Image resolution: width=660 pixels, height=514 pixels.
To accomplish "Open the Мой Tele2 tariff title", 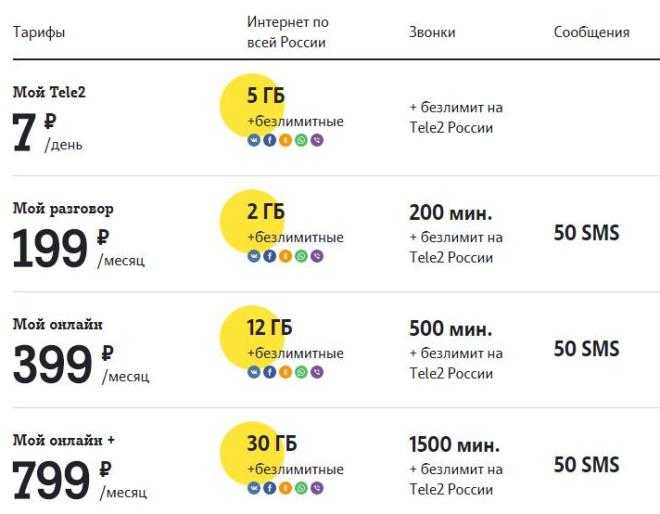I will pyautogui.click(x=49, y=92).
